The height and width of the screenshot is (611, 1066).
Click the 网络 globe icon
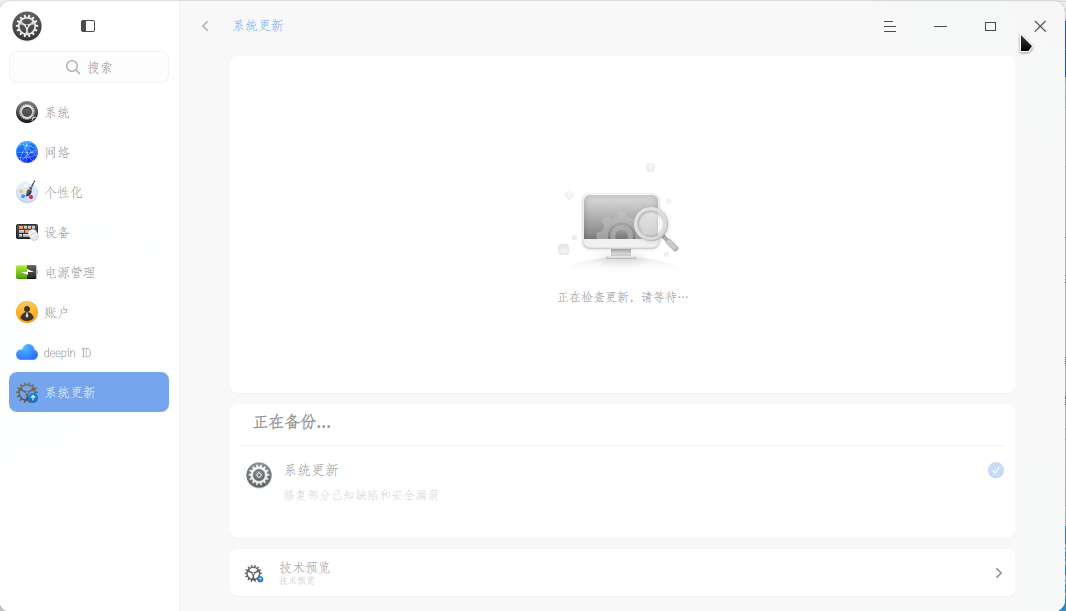pyautogui.click(x=27, y=152)
